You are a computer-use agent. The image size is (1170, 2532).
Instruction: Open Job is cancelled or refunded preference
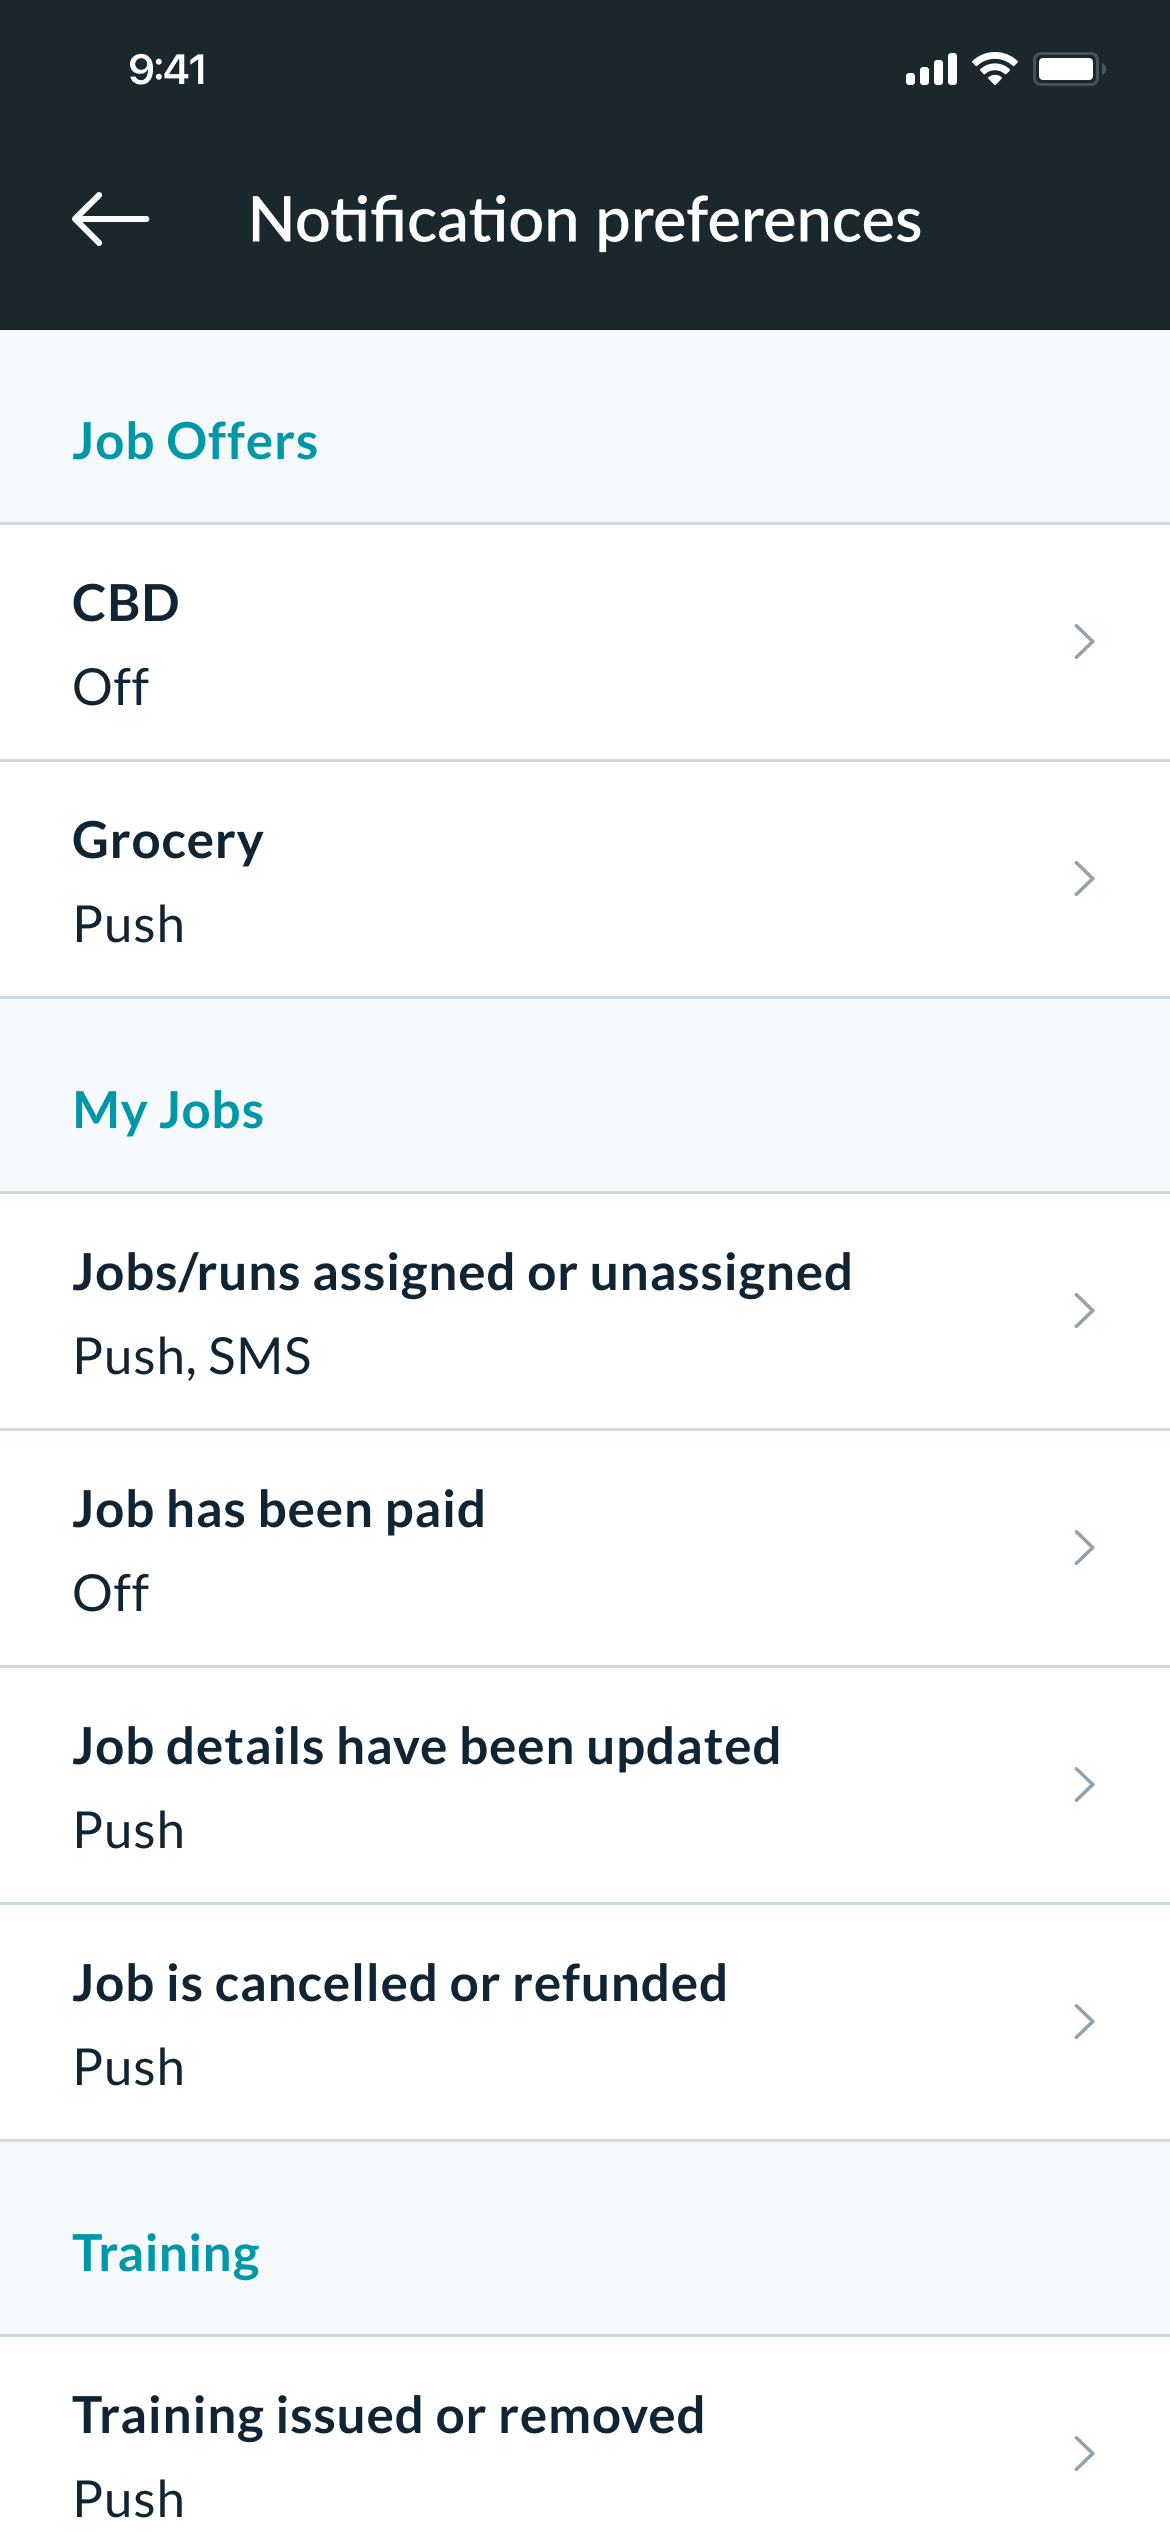tap(500, 2023)
